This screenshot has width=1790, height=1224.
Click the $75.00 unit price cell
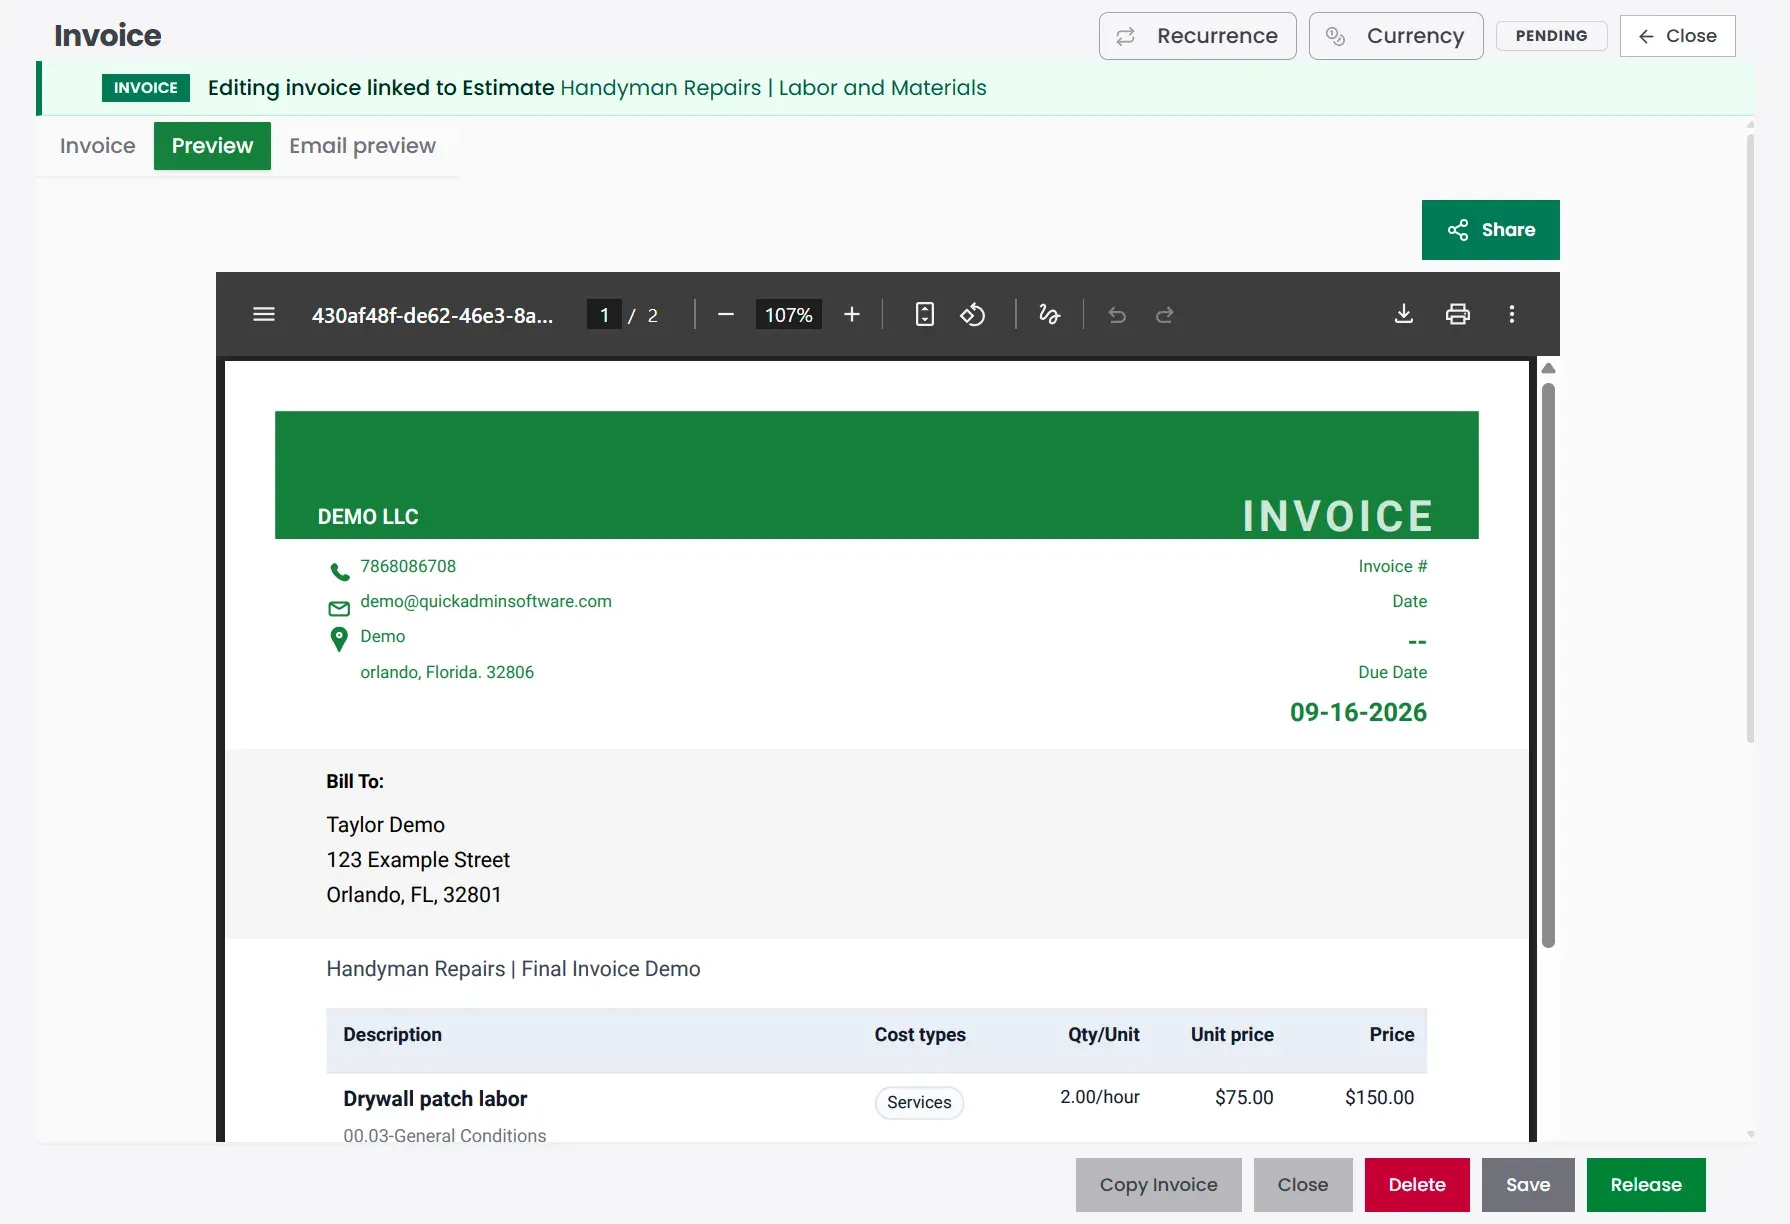pyautogui.click(x=1244, y=1097)
